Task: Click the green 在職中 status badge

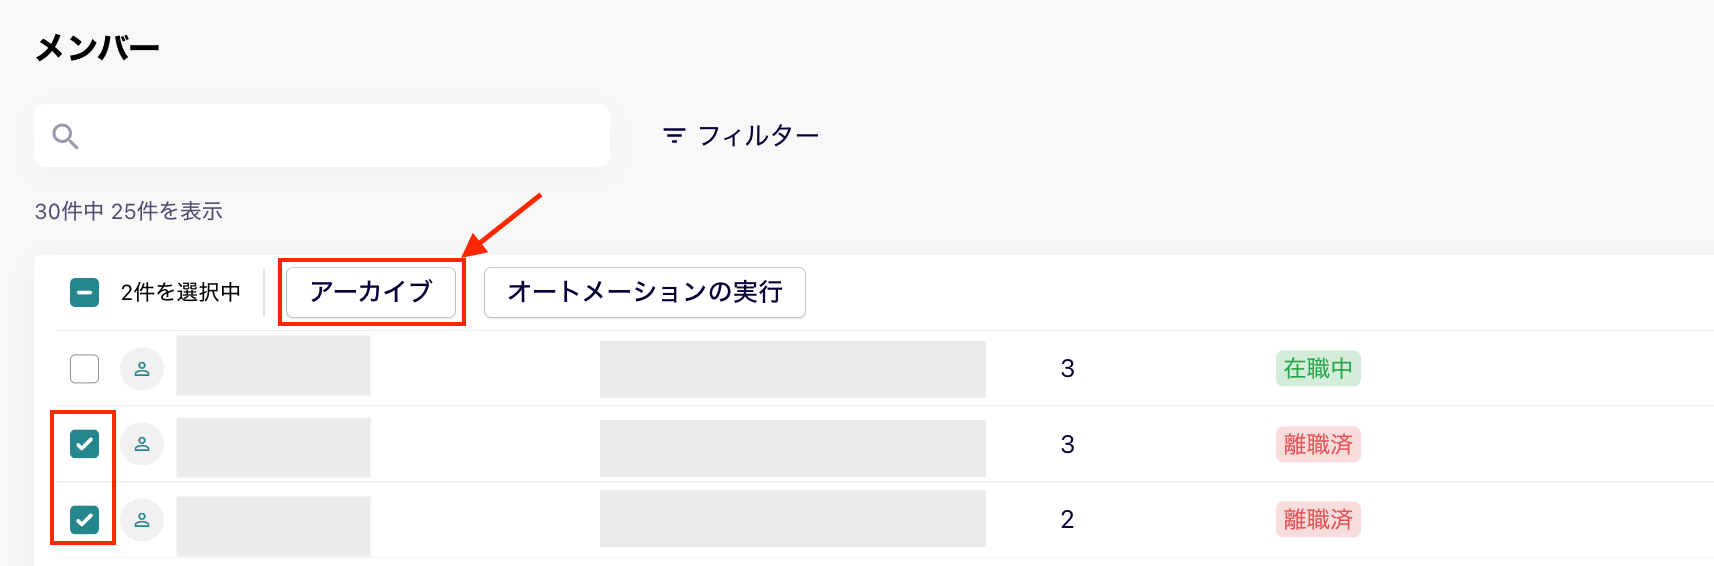Action: 1318,368
